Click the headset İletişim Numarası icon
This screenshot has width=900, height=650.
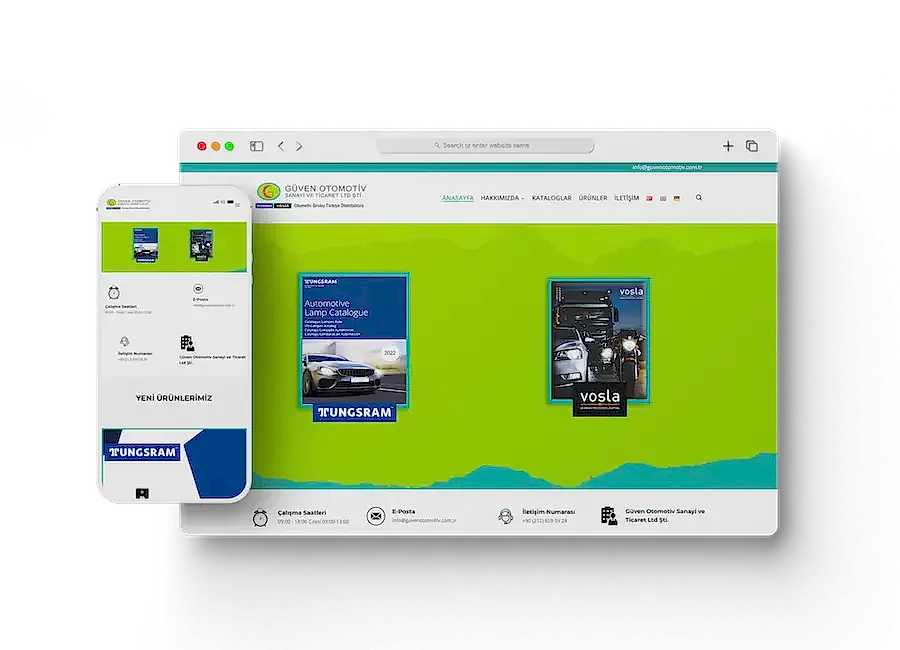[x=506, y=516]
